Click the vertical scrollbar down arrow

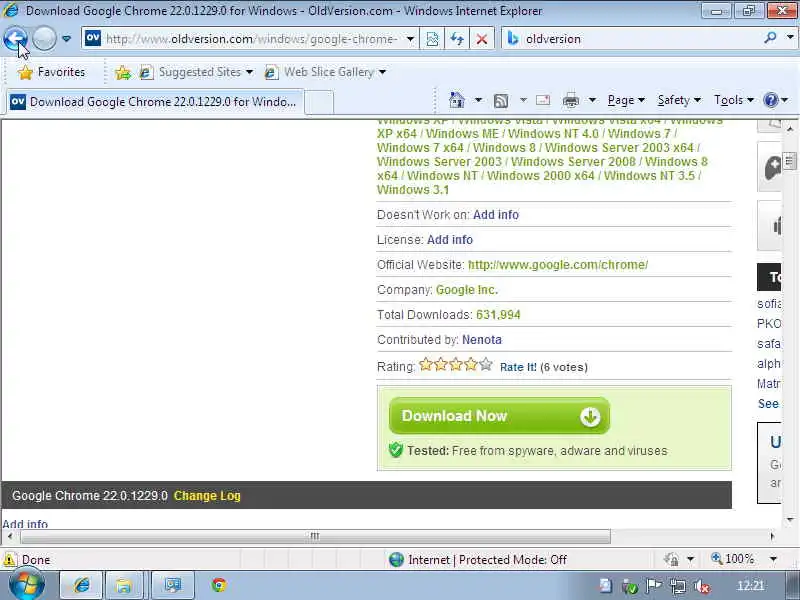pyautogui.click(x=790, y=519)
